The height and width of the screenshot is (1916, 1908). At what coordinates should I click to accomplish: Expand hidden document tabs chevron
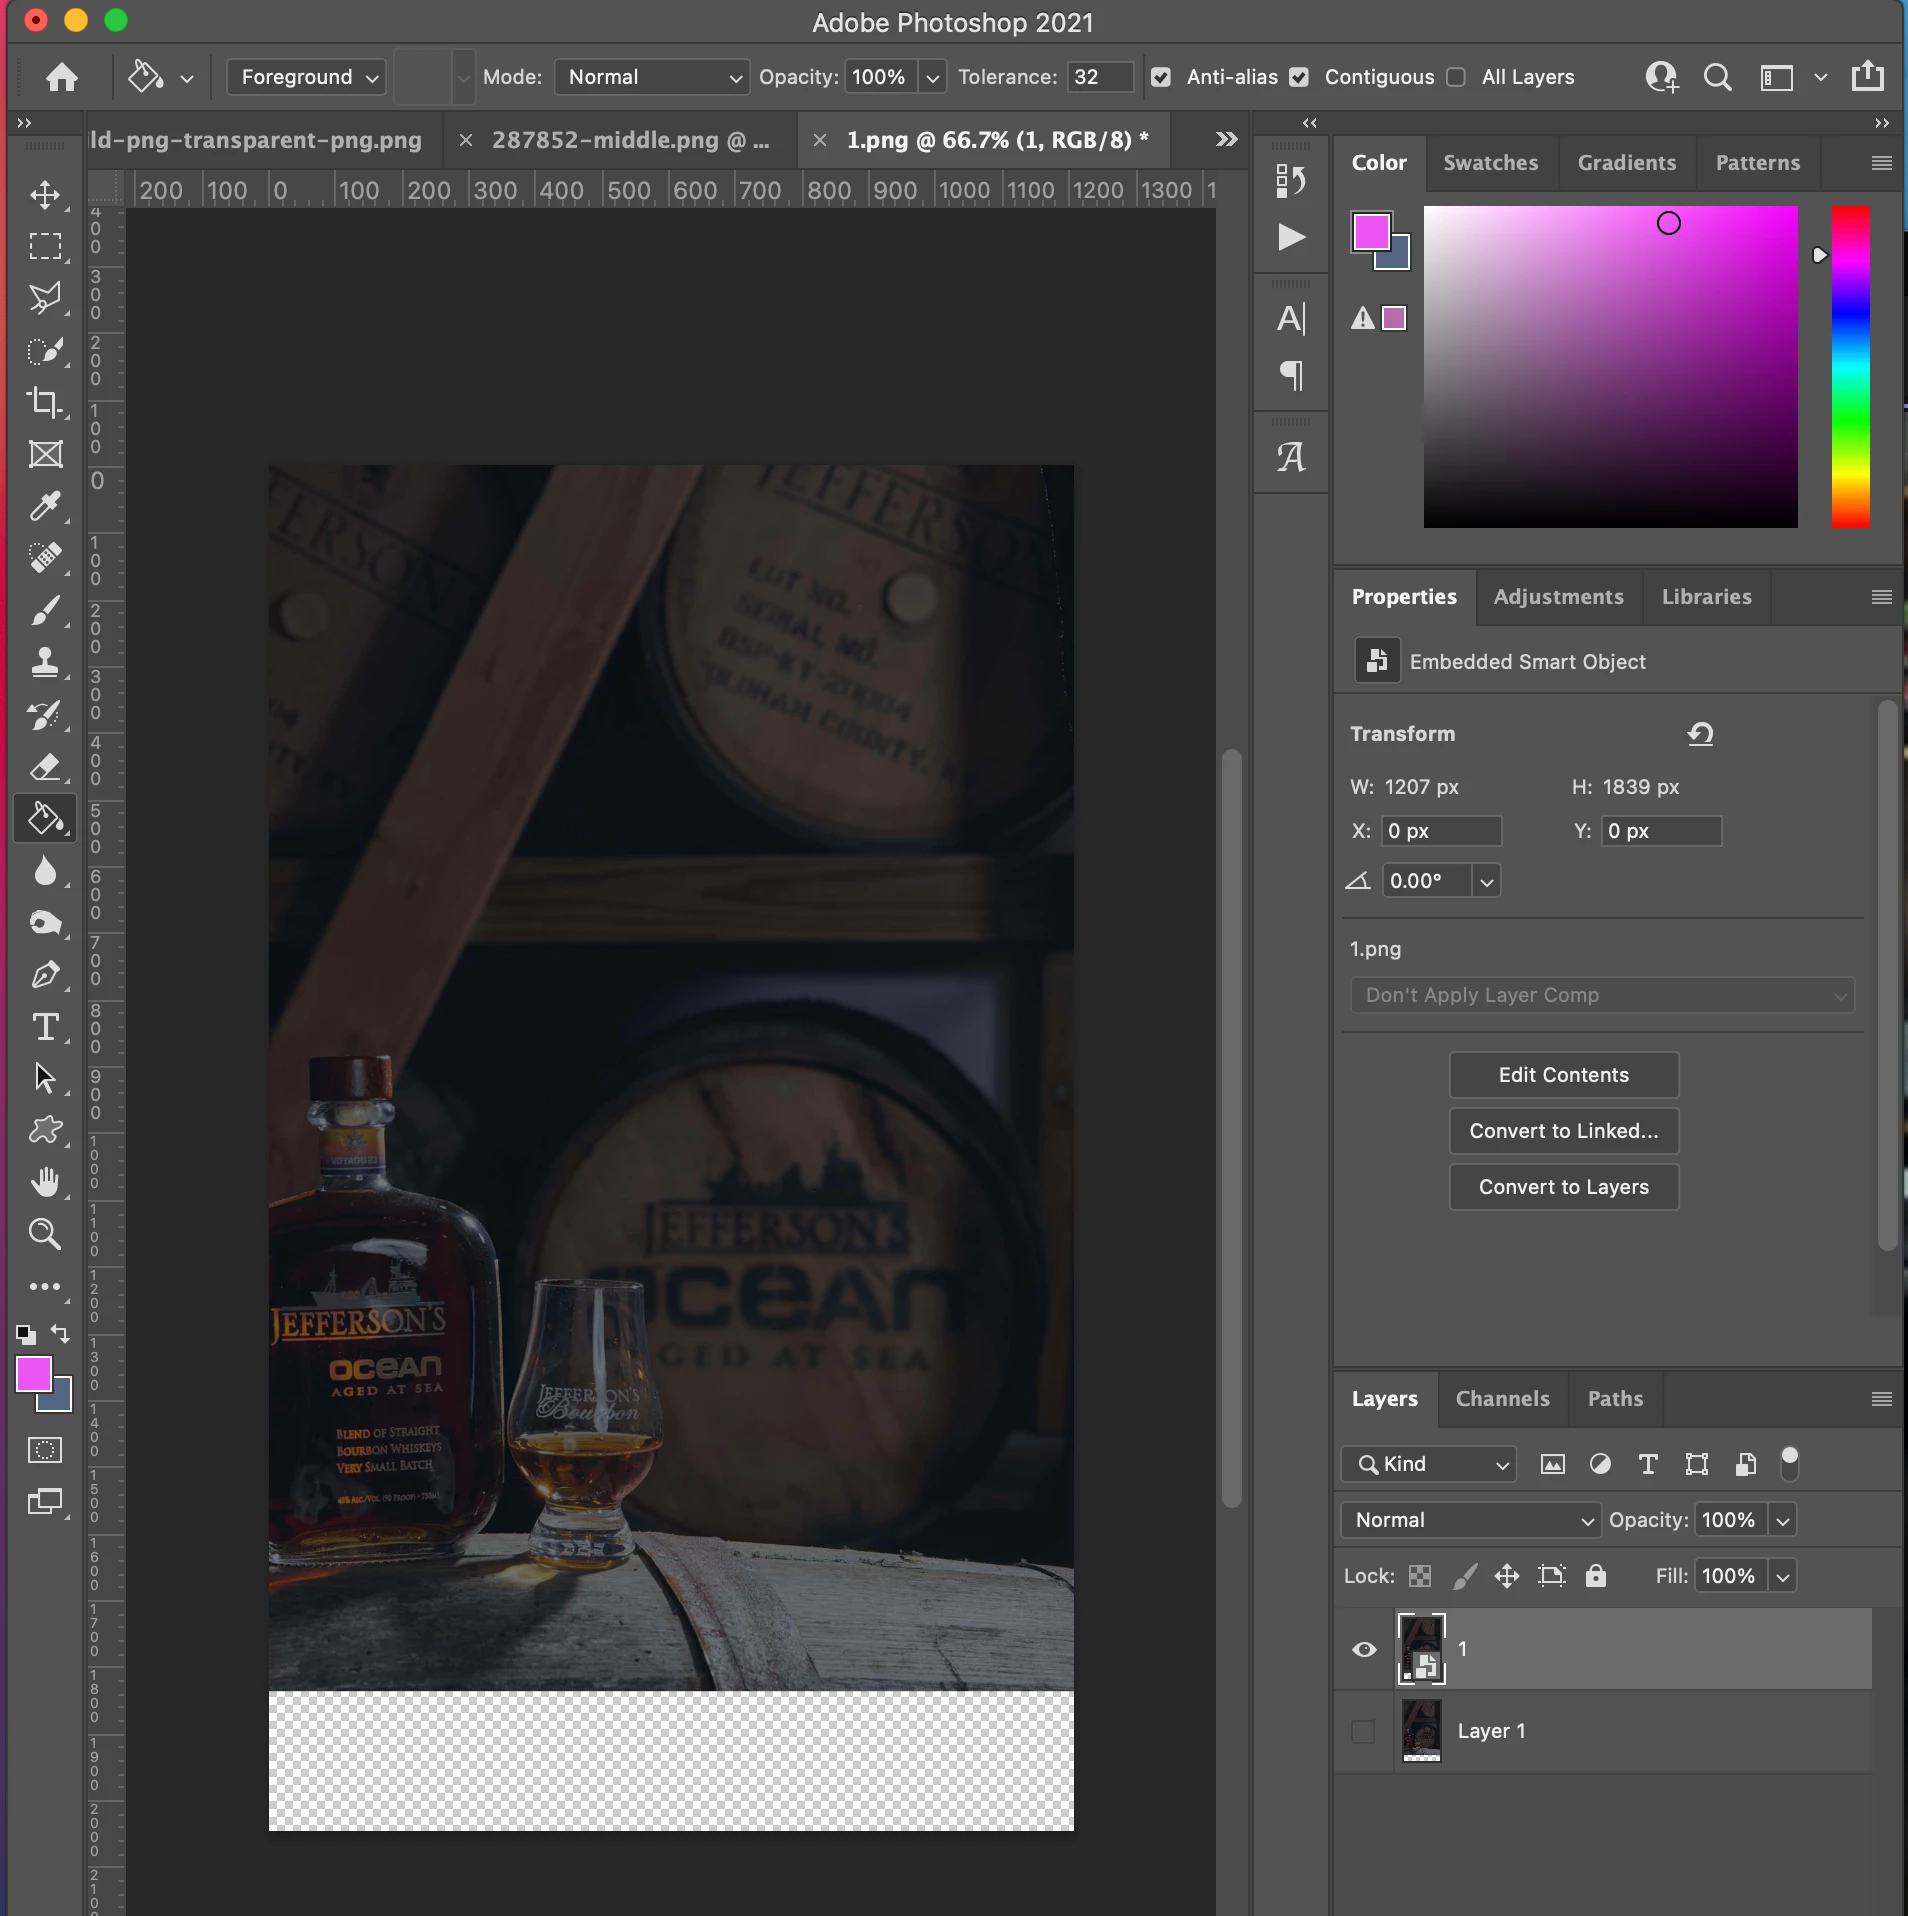click(1227, 139)
